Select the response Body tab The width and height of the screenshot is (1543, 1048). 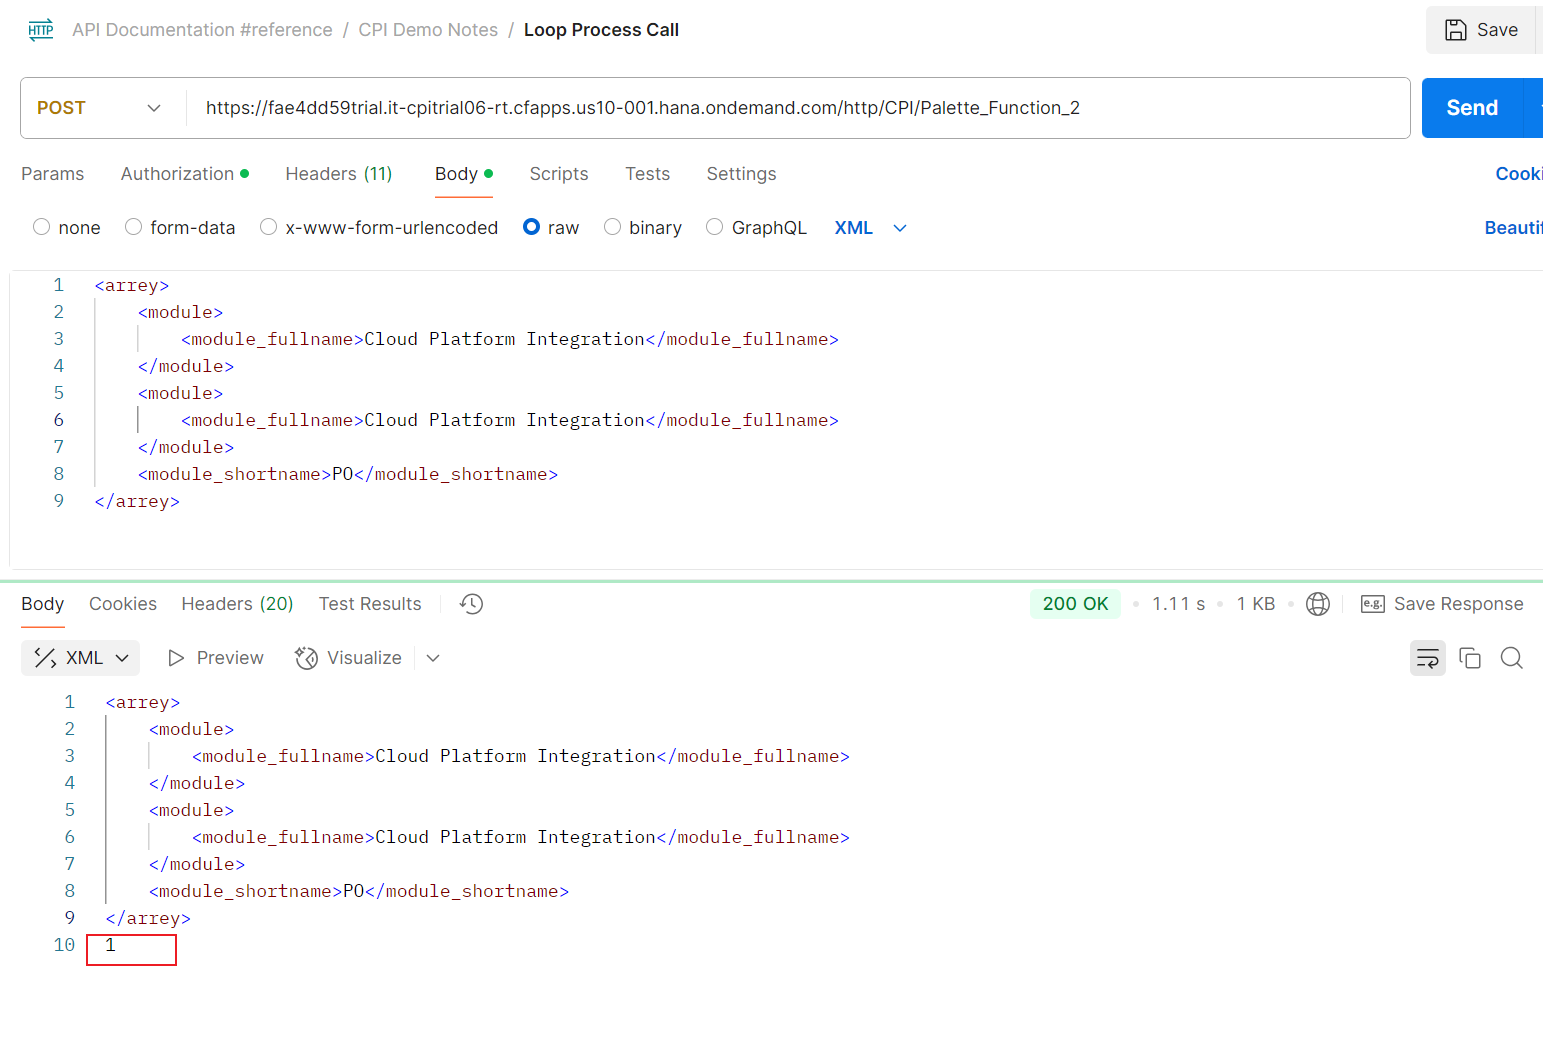pos(43,604)
